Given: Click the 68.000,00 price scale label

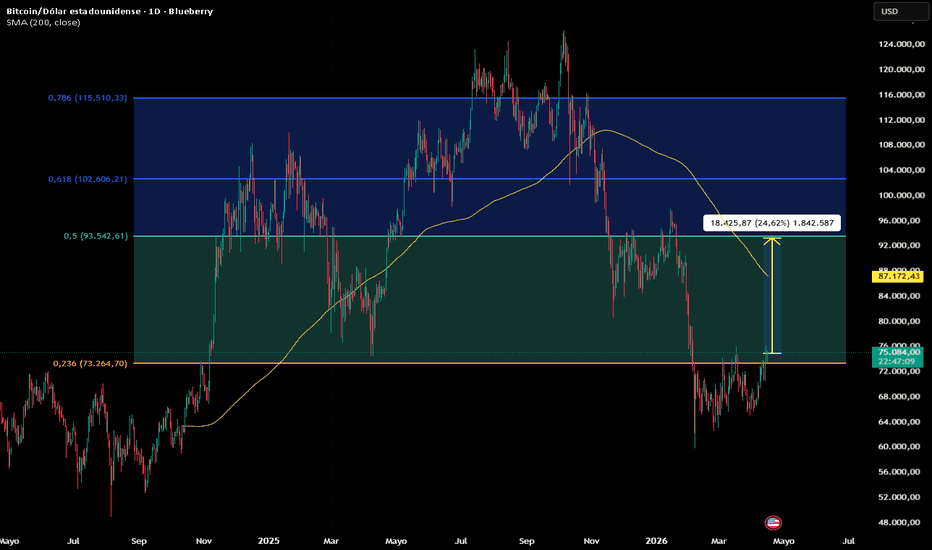Looking at the screenshot, I should tap(901, 397).
